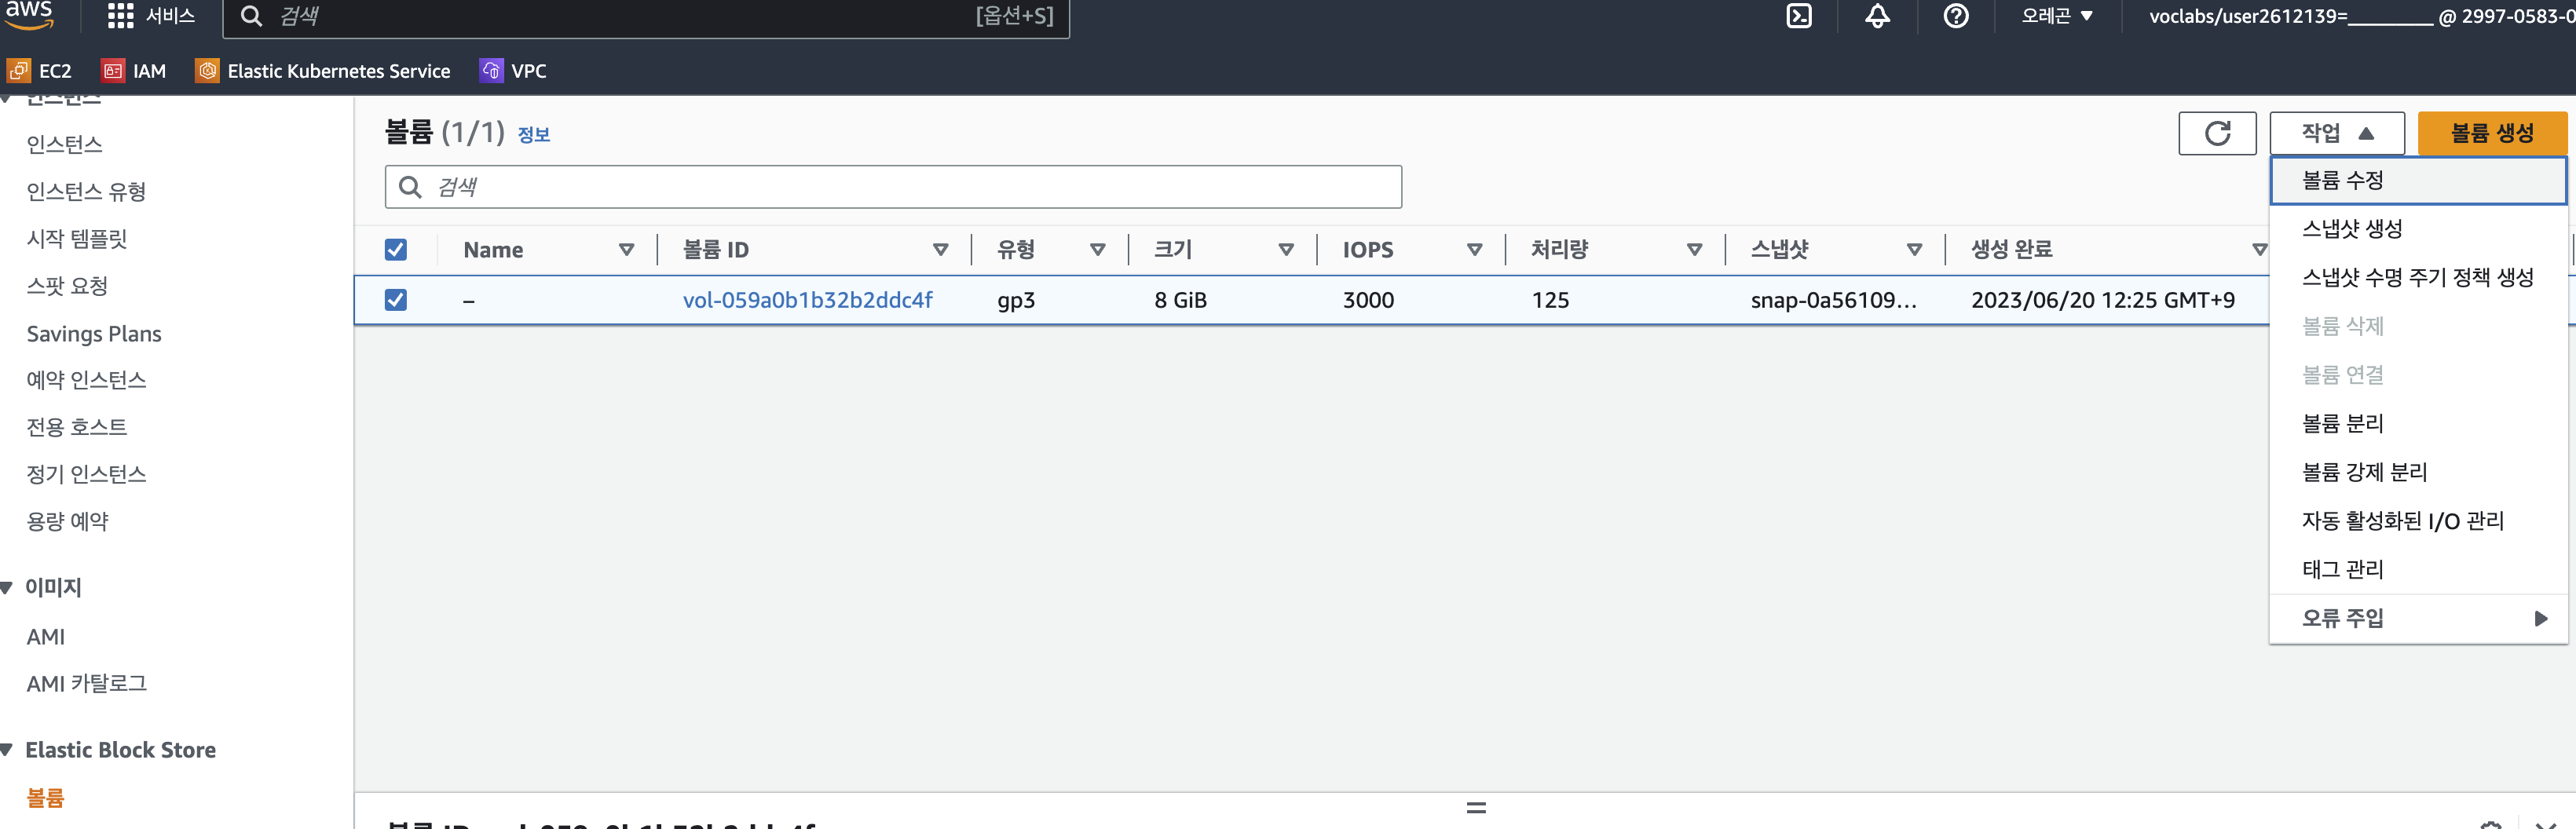Collapse the 작업 actions dropdown

[2336, 133]
